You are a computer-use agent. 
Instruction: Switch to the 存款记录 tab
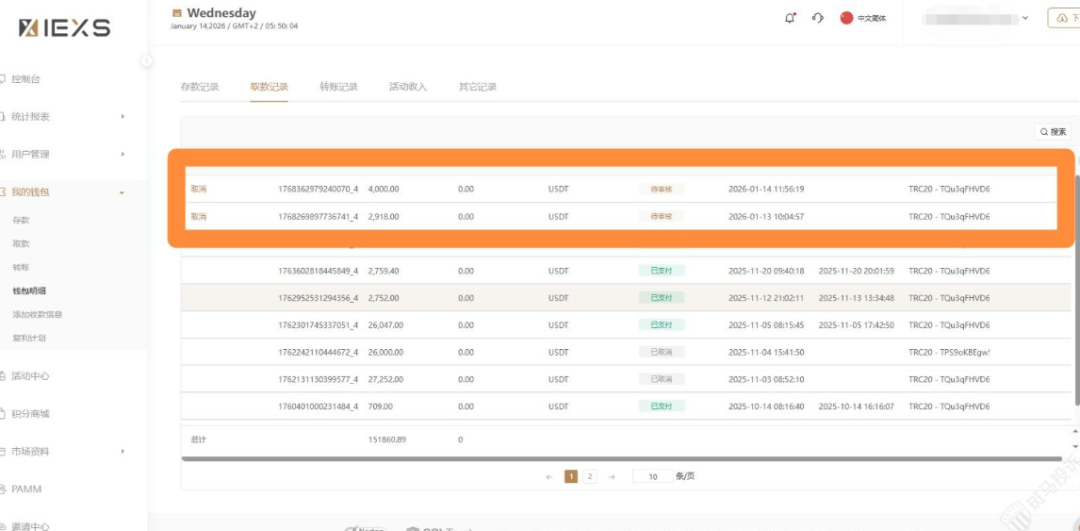click(199, 87)
